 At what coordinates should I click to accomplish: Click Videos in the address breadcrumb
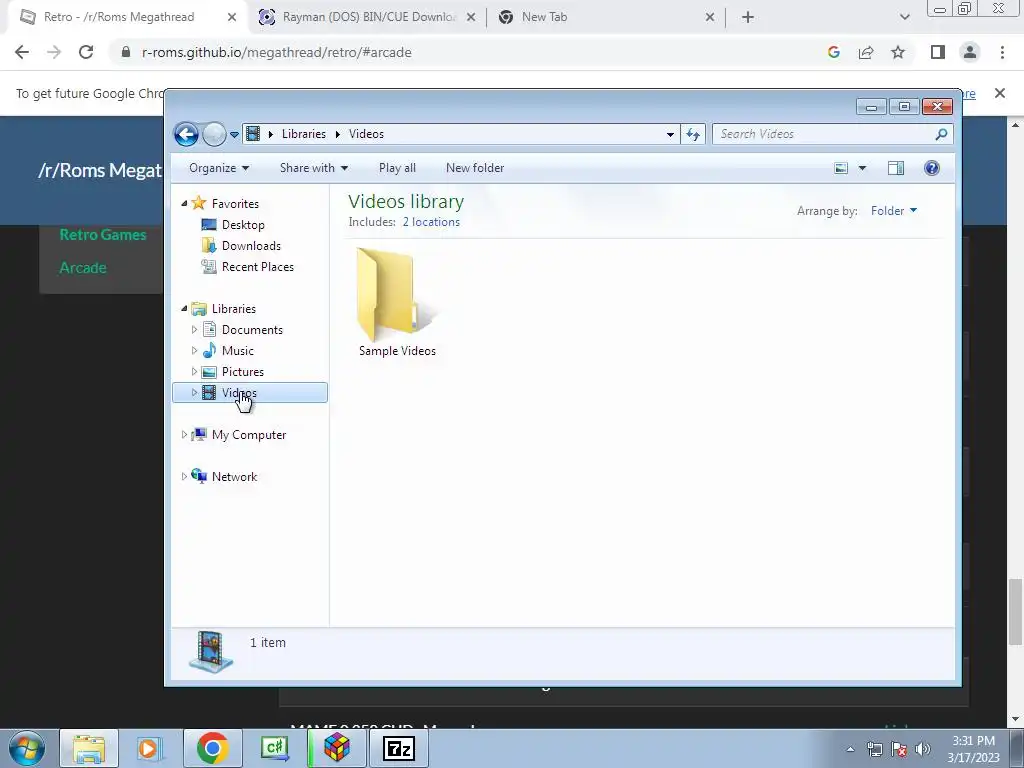[366, 134]
